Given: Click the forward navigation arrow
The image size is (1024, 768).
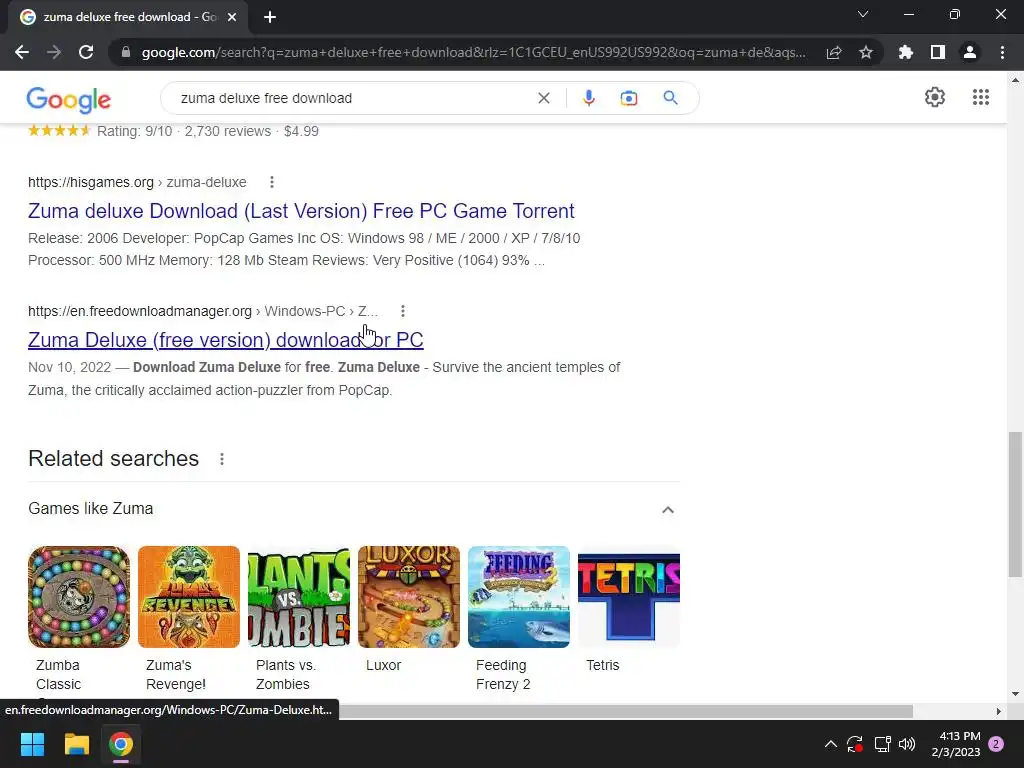Looking at the screenshot, I should [x=54, y=52].
